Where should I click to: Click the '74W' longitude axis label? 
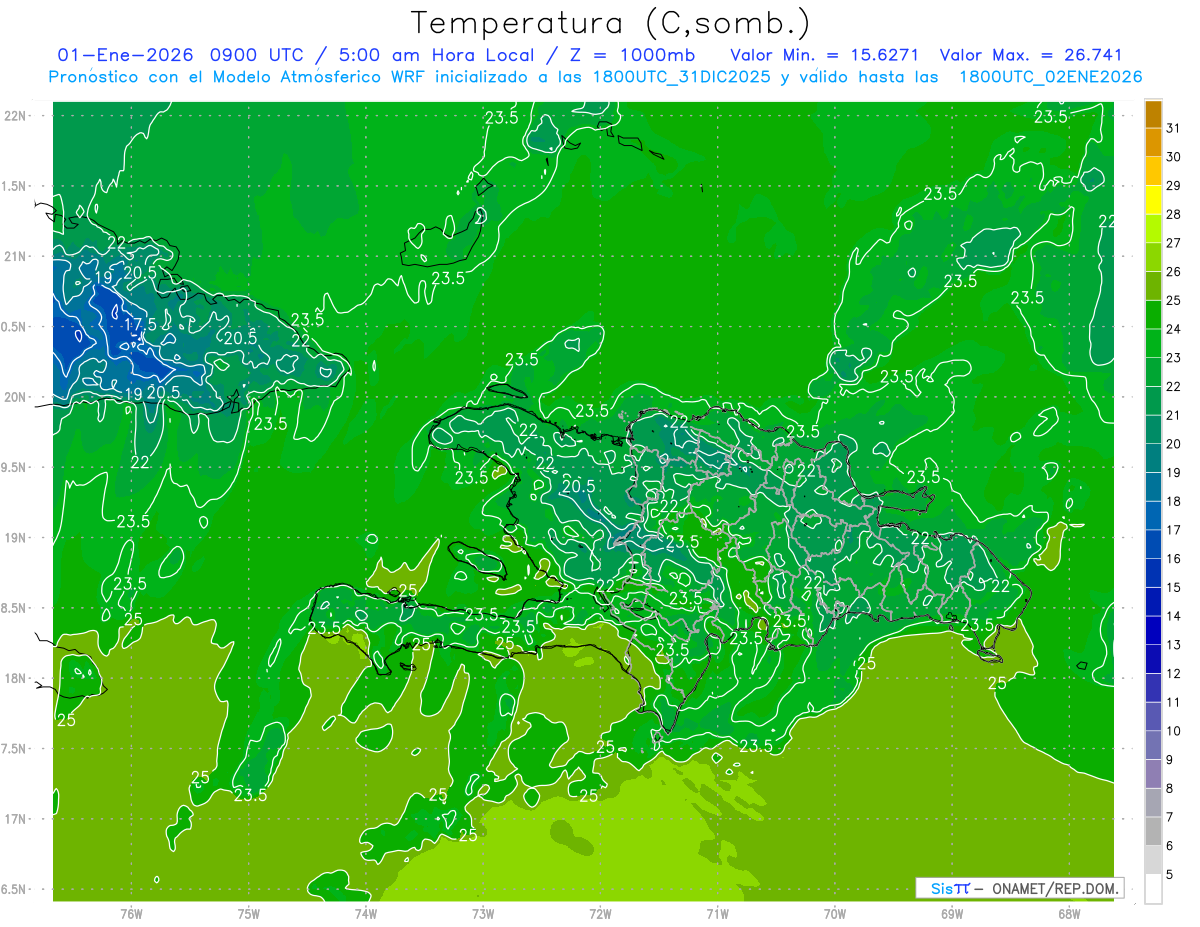tap(366, 913)
